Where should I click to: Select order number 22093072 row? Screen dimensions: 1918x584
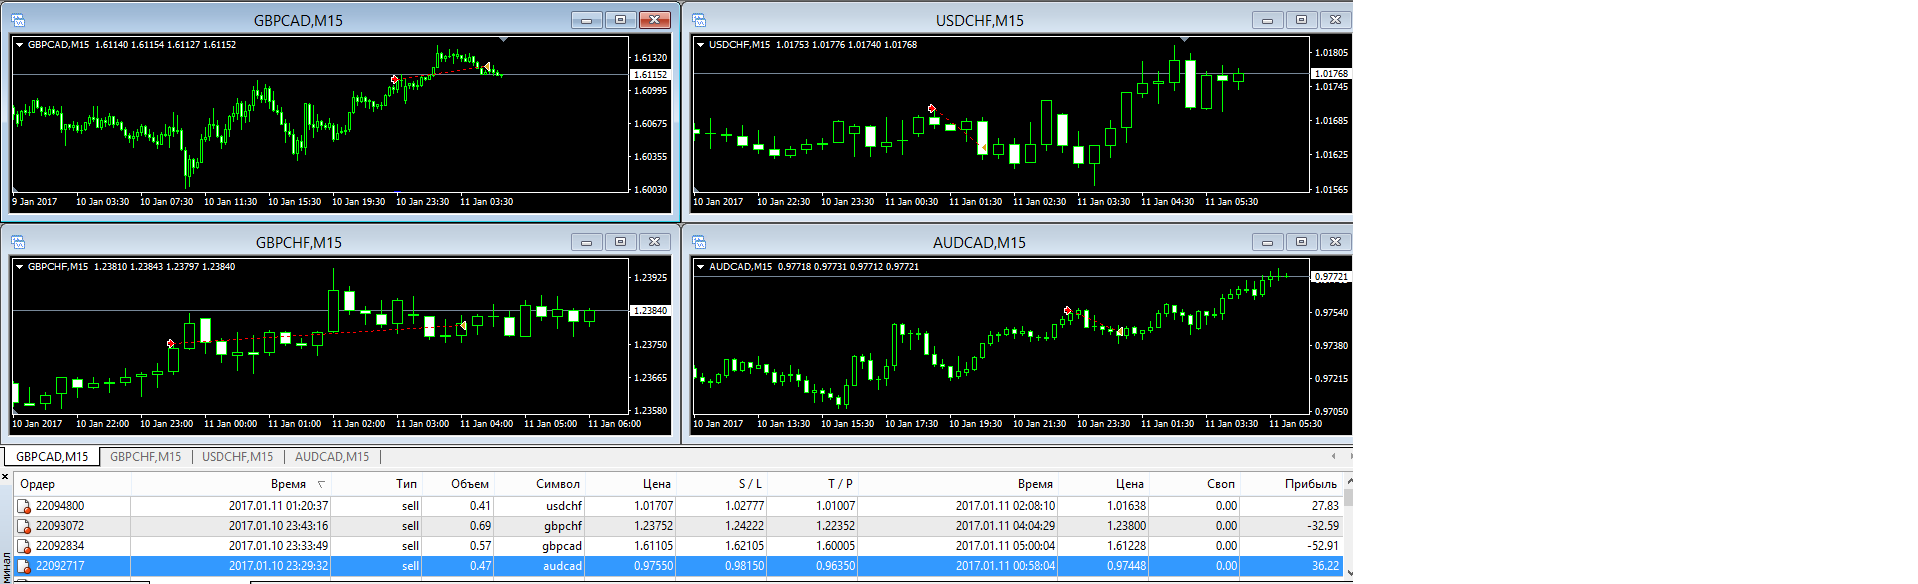[x=678, y=526]
